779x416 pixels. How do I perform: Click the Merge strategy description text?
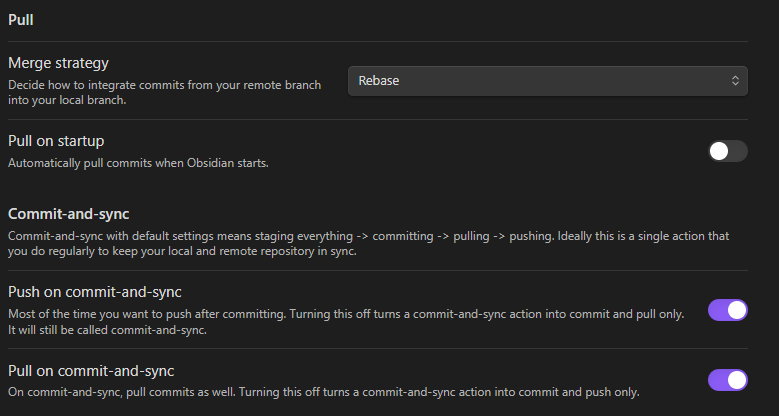click(165, 92)
